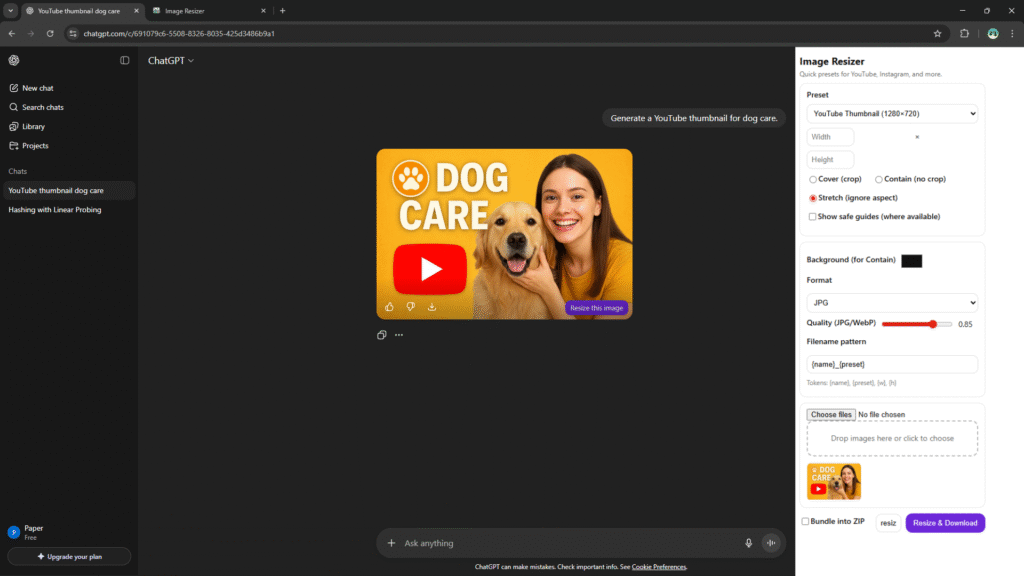Download the dog care thumbnail image
Viewport: 1024px width, 576px height.
(x=431, y=307)
